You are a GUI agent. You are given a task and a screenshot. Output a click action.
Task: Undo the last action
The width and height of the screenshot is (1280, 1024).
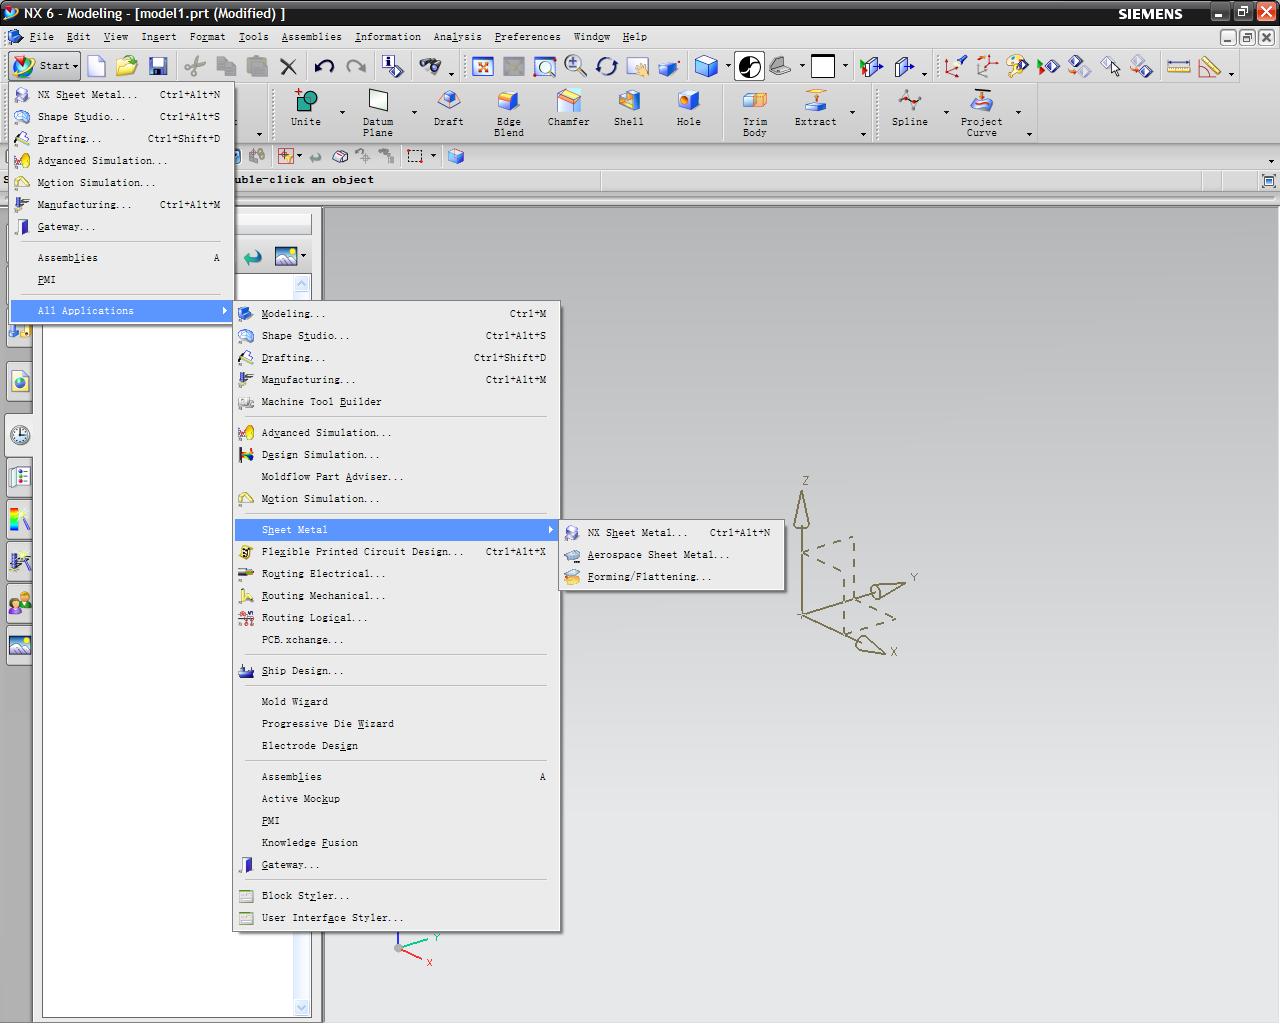(324, 66)
